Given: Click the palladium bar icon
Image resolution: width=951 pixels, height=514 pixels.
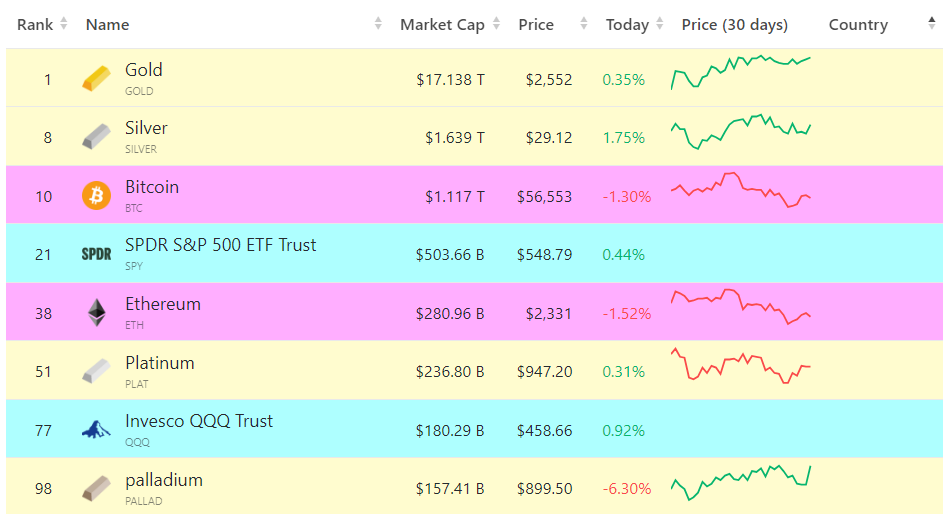Looking at the screenshot, I should pyautogui.click(x=96, y=488).
